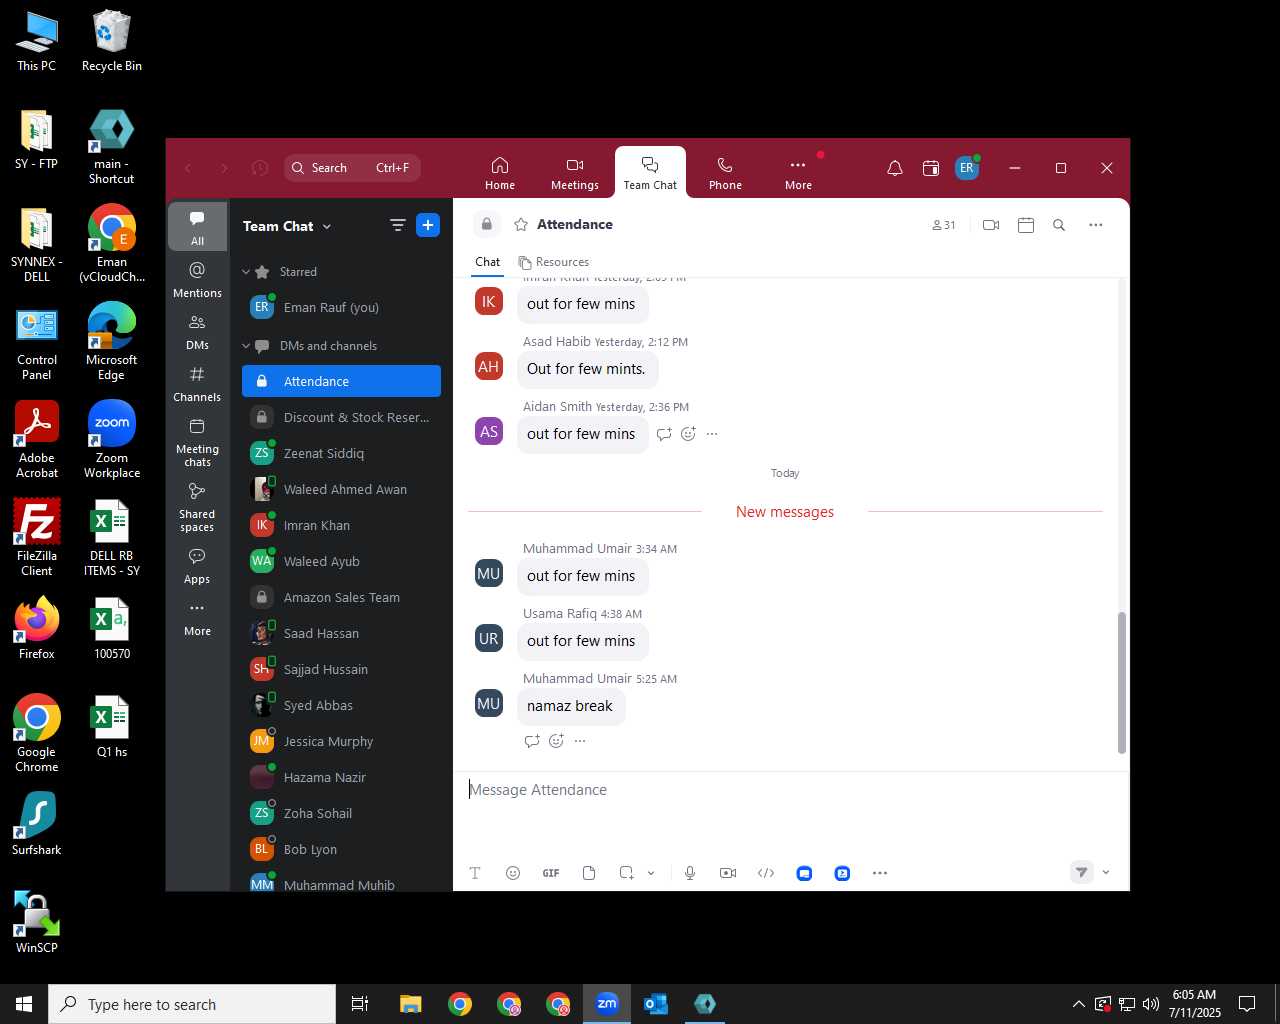This screenshot has width=1280, height=1024.
Task: Open DMs in the sidebar
Action: (x=197, y=332)
